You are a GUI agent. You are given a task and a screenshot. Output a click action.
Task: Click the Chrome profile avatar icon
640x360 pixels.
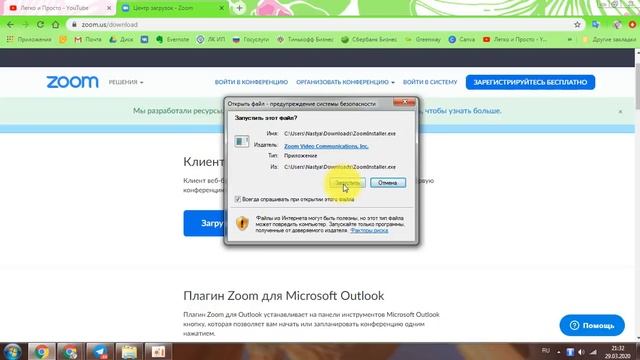tap(617, 24)
